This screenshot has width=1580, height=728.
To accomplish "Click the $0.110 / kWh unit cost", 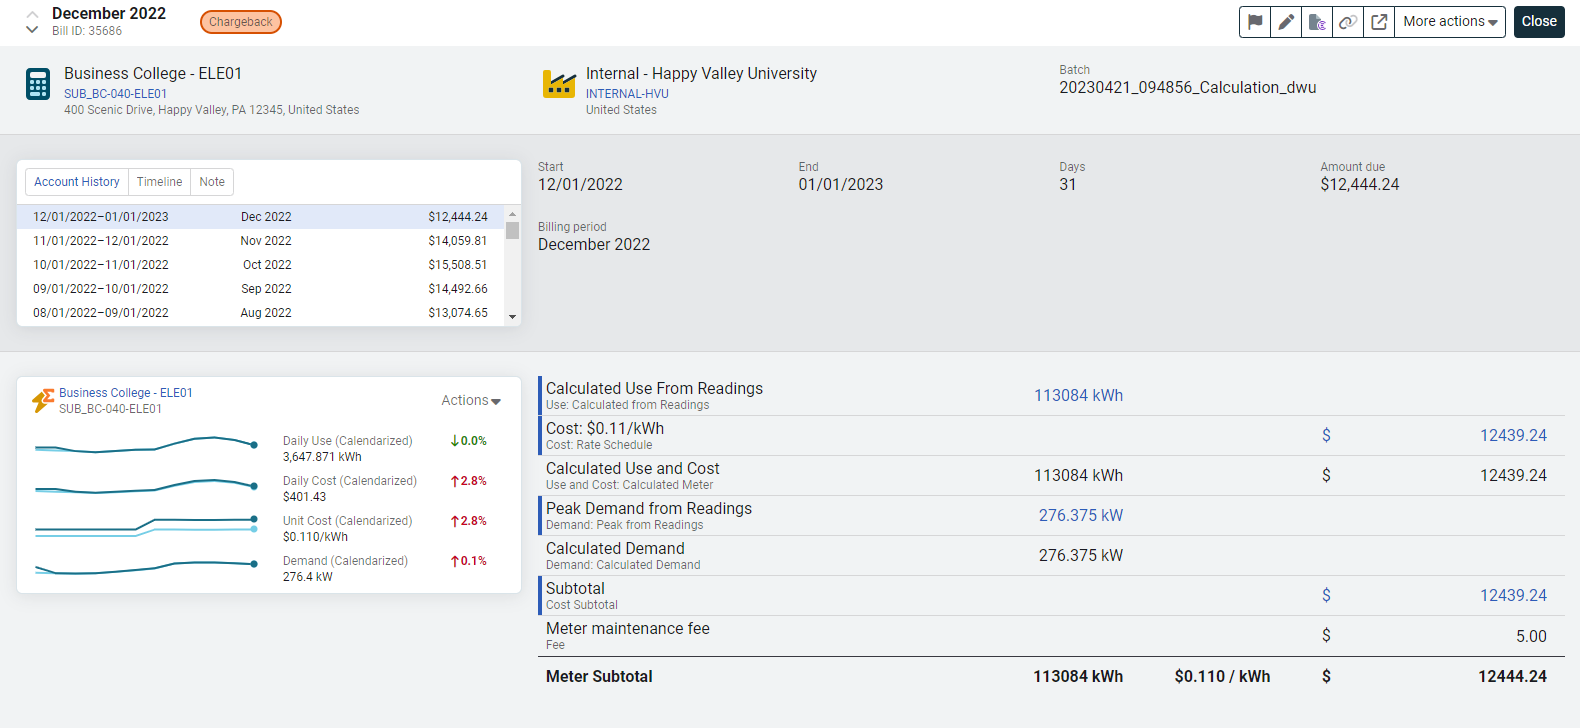I will (x=1222, y=677).
